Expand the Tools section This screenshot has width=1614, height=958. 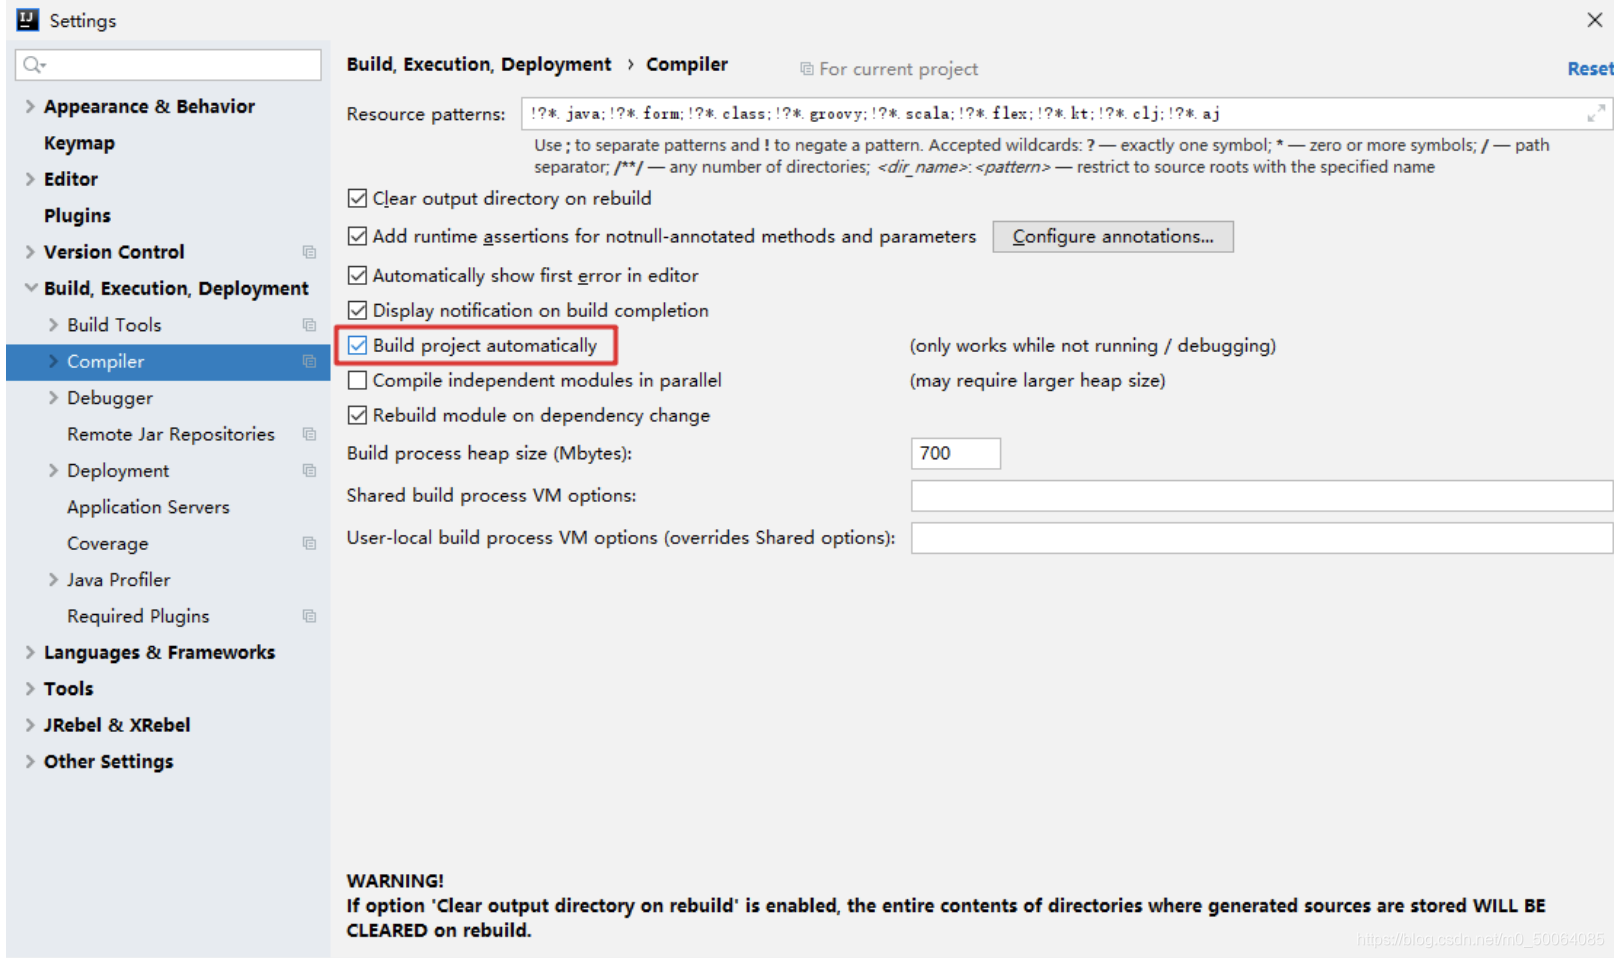tap(30, 689)
